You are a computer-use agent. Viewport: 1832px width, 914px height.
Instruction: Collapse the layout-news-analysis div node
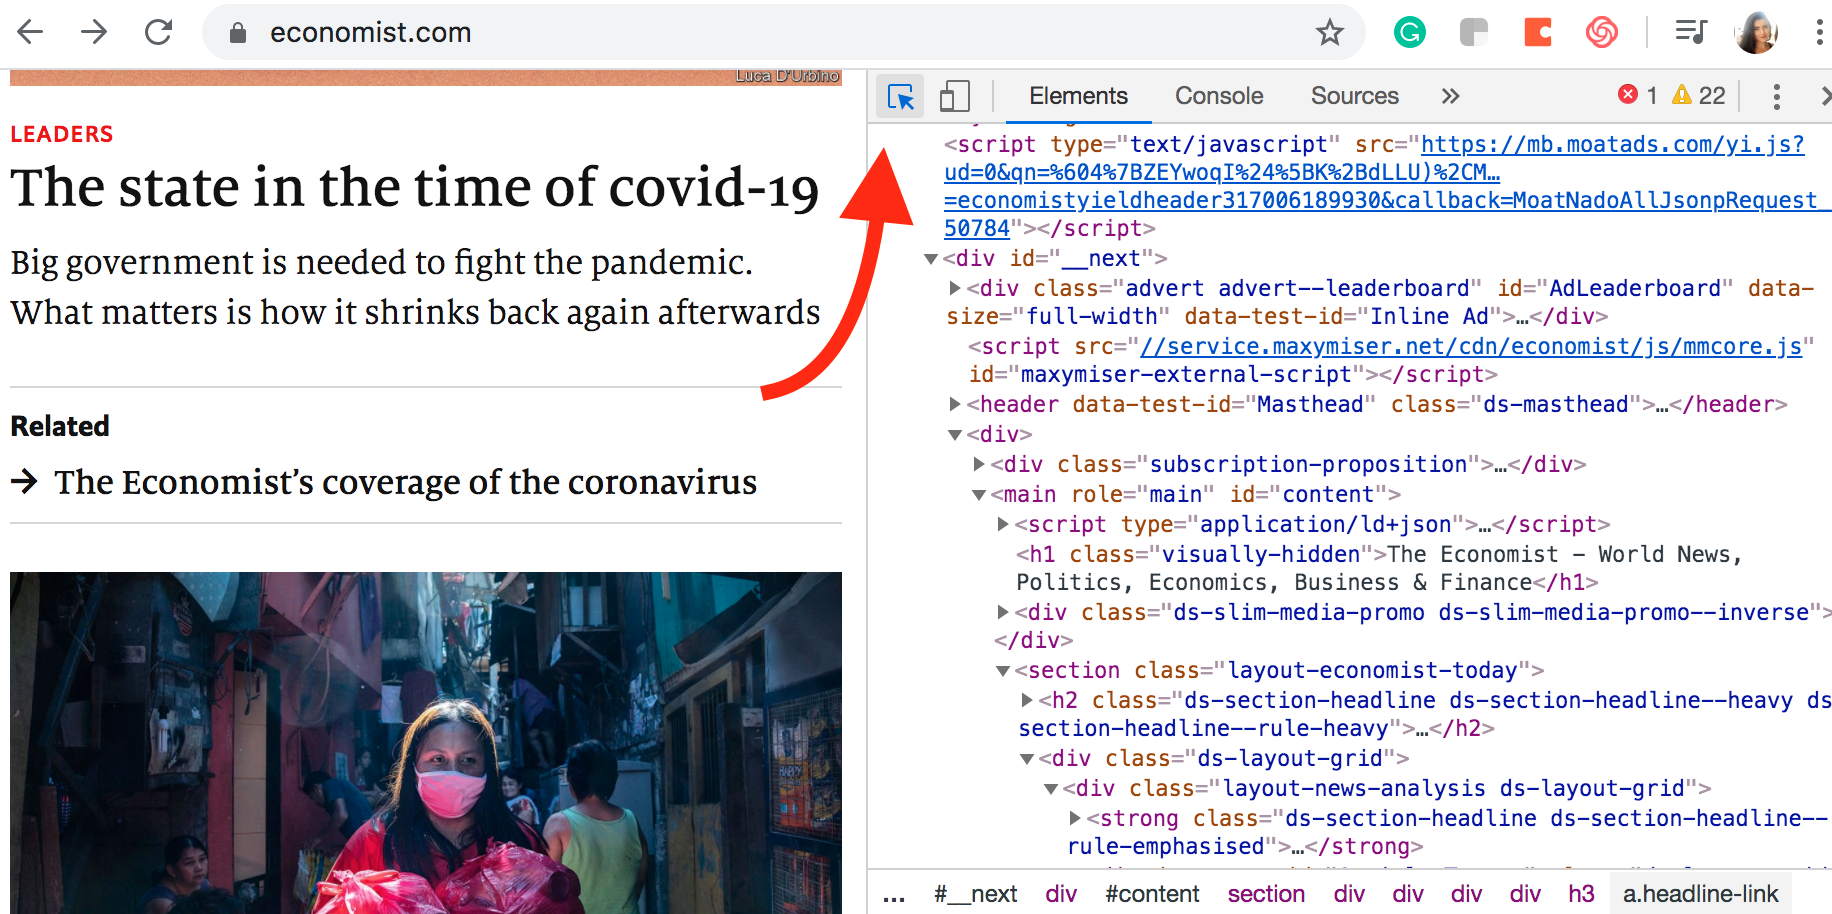[x=1051, y=789]
